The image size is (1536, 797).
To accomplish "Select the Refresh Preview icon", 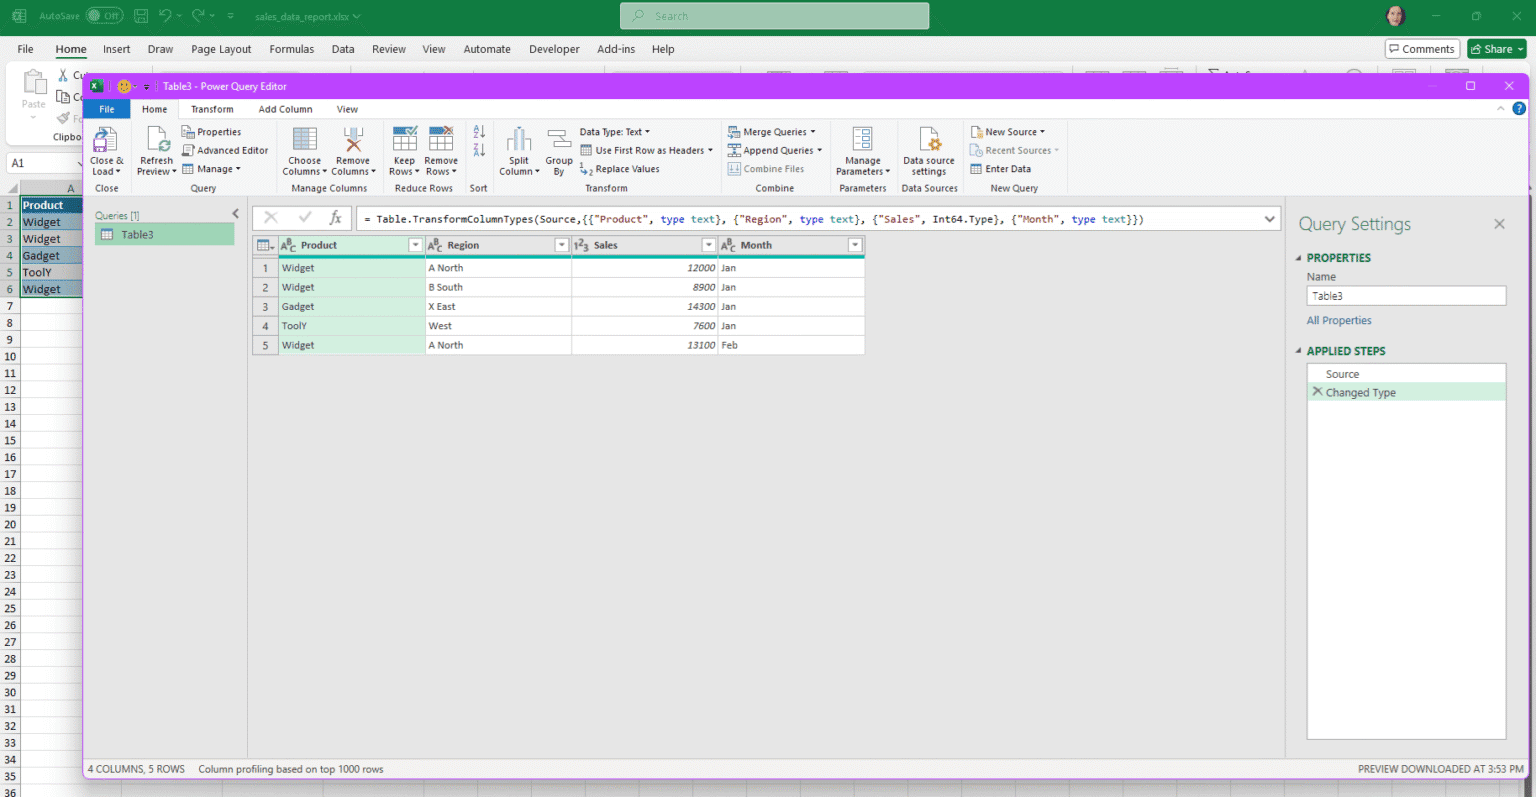I will (155, 150).
